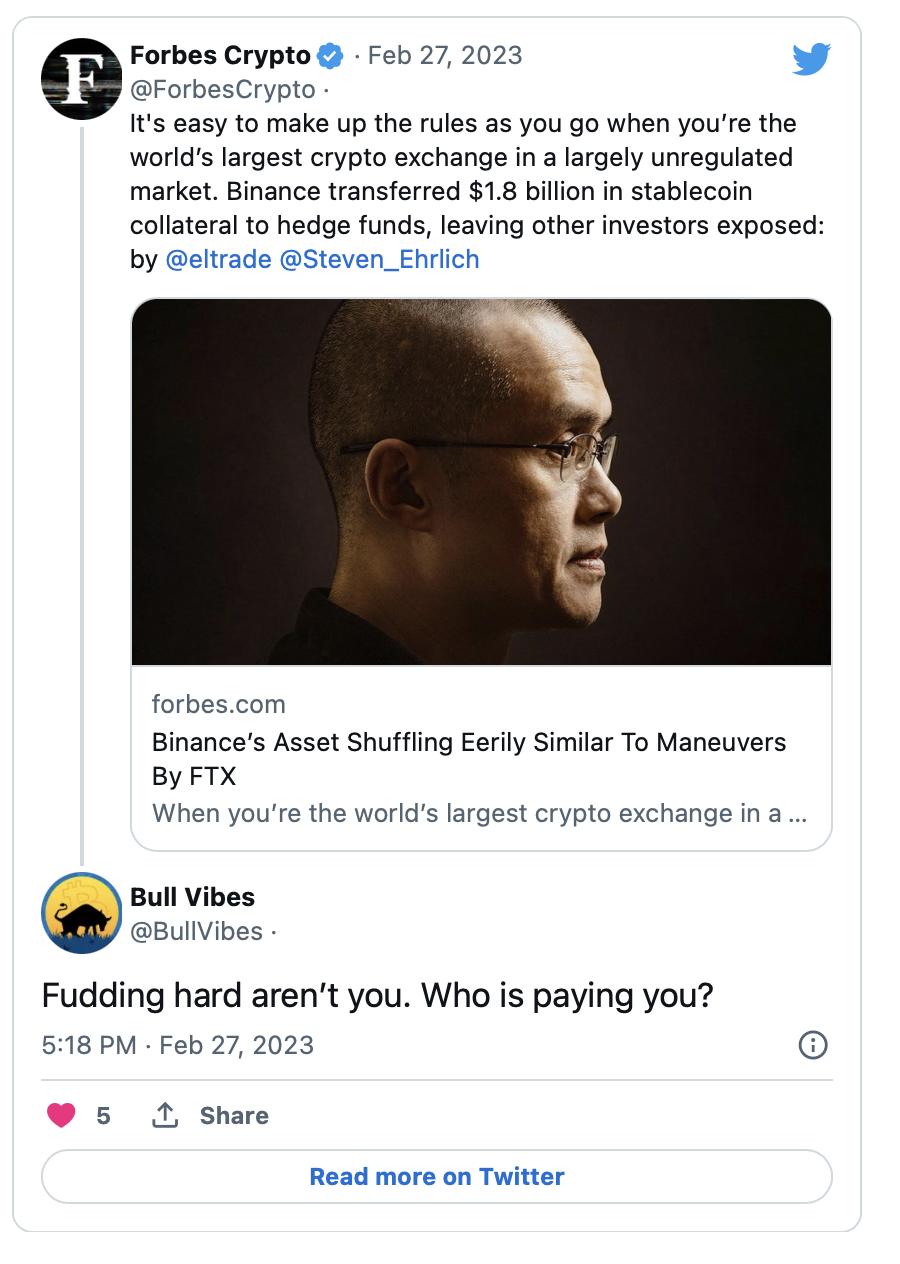Click the Forbes Crypto profile avatar
The width and height of the screenshot is (900, 1264).
(x=81, y=79)
